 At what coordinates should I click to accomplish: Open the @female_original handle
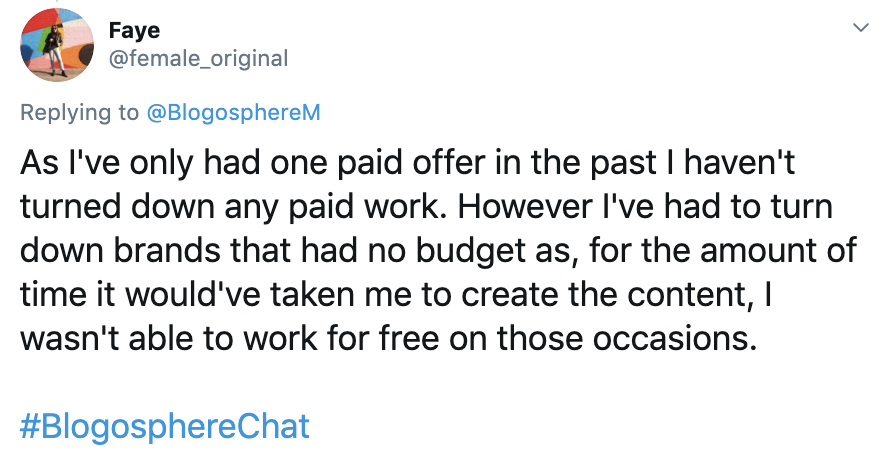coord(198,59)
